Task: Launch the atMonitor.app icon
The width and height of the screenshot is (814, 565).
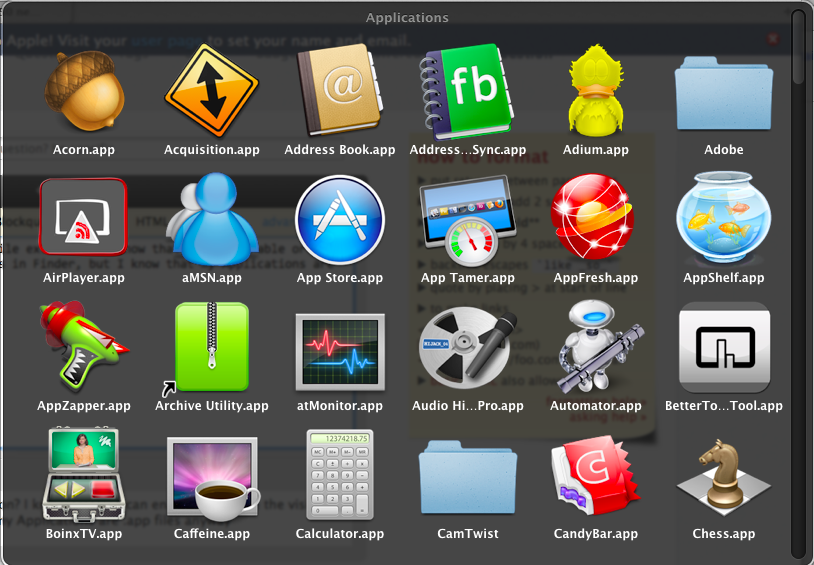Action: [340, 352]
